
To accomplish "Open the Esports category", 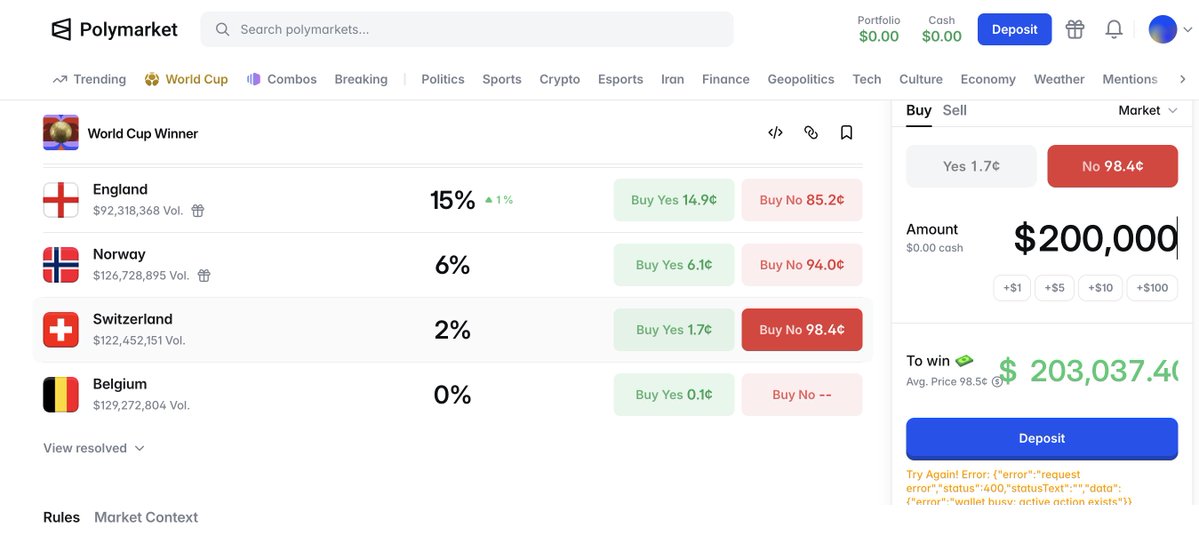I will (x=620, y=79).
